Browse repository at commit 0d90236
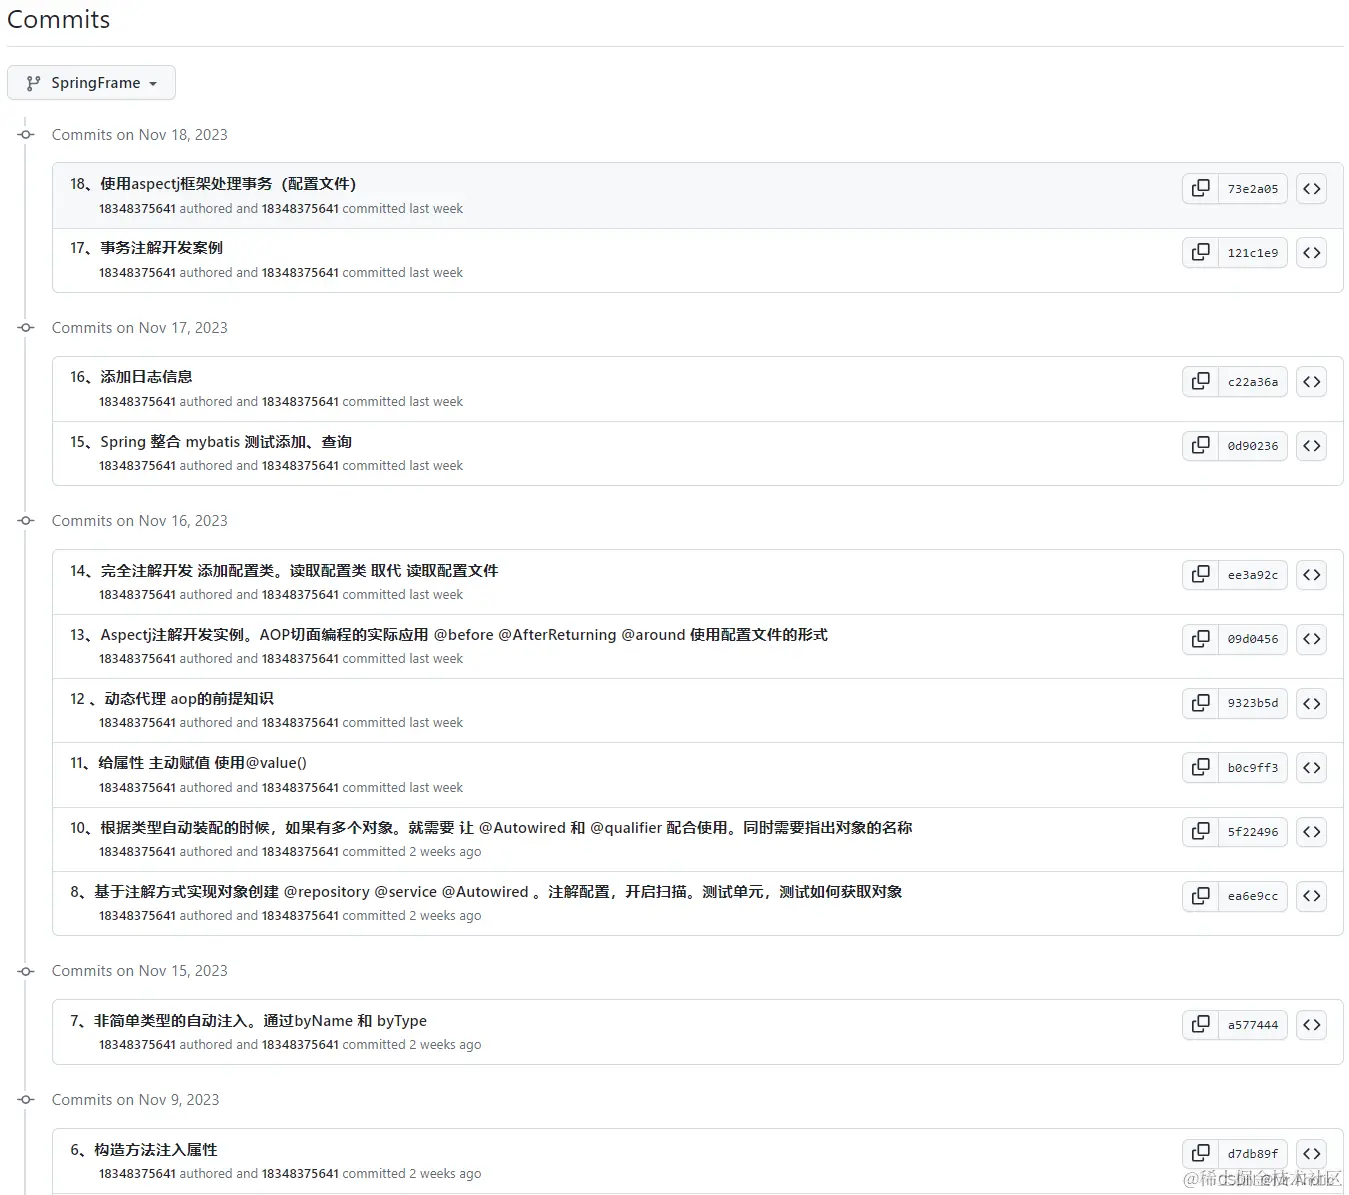This screenshot has height=1195, width=1349. point(1312,445)
